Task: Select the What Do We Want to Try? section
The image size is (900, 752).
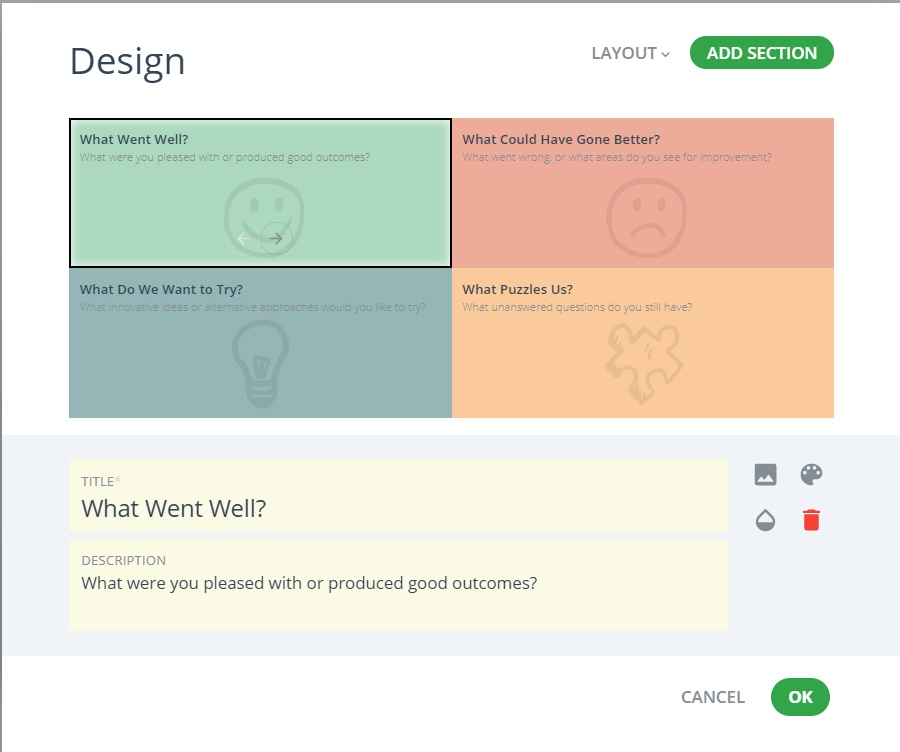Action: tap(261, 343)
